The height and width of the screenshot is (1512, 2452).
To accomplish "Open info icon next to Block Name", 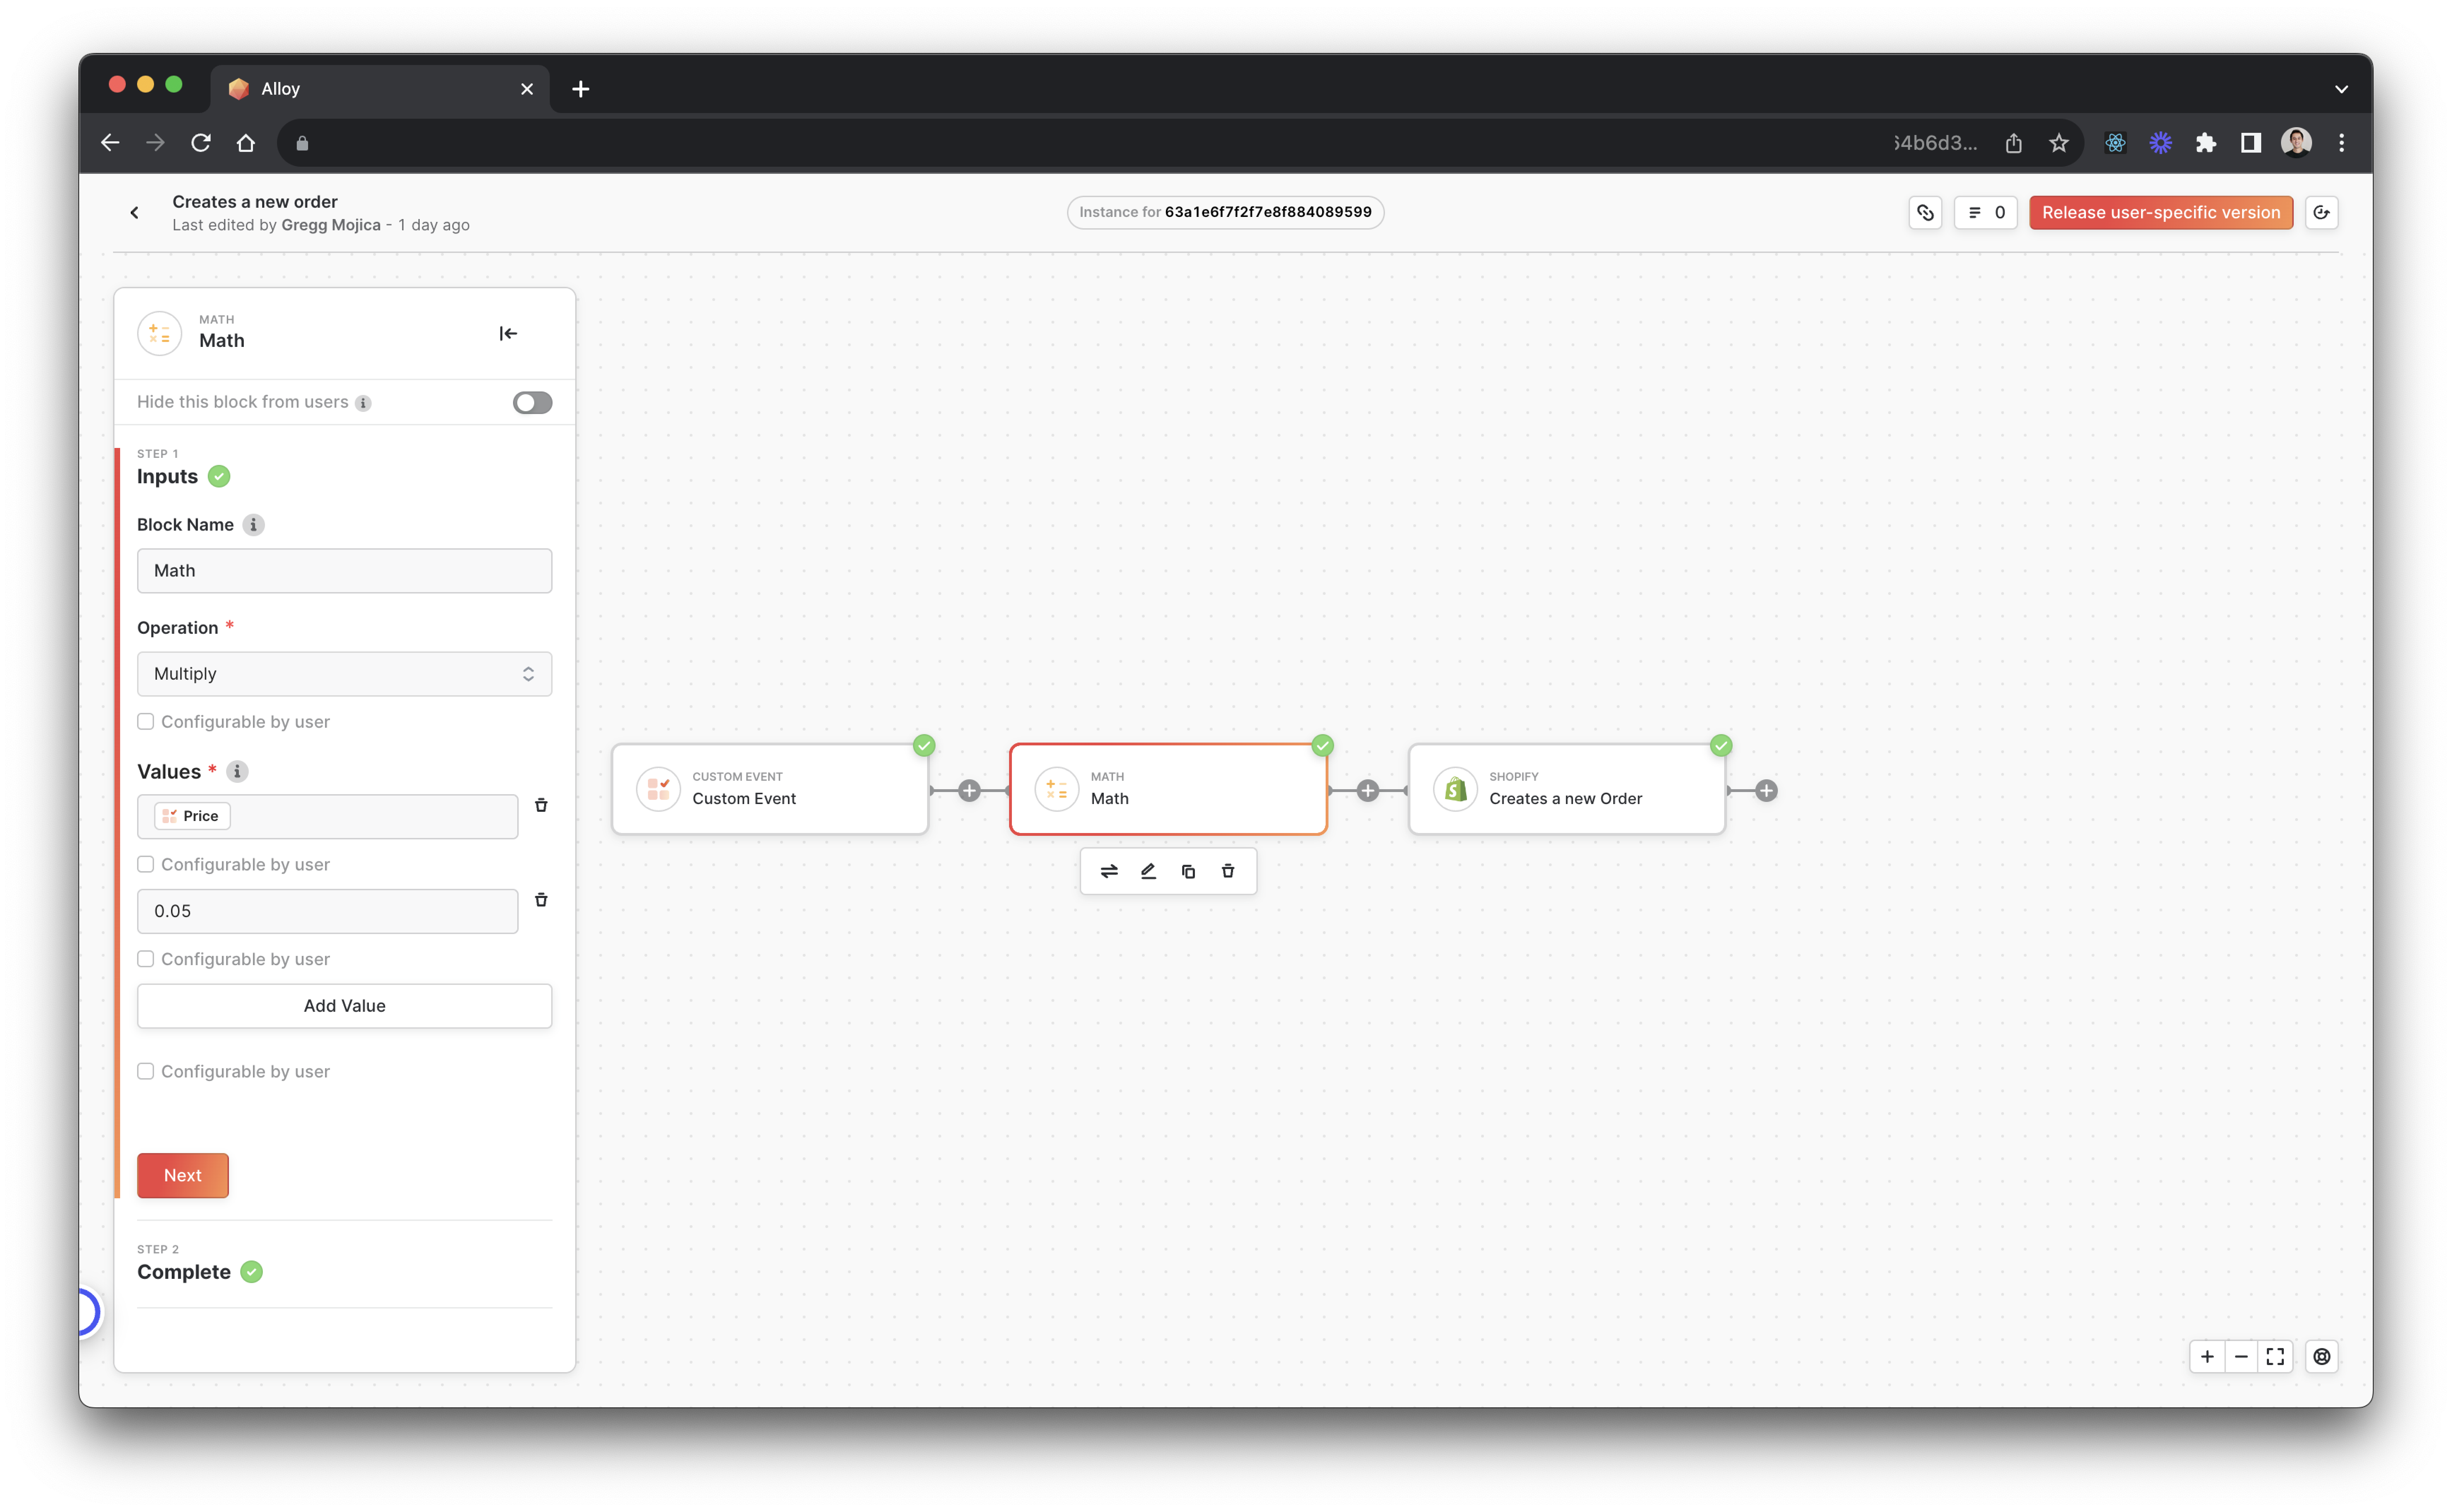I will 254,525.
